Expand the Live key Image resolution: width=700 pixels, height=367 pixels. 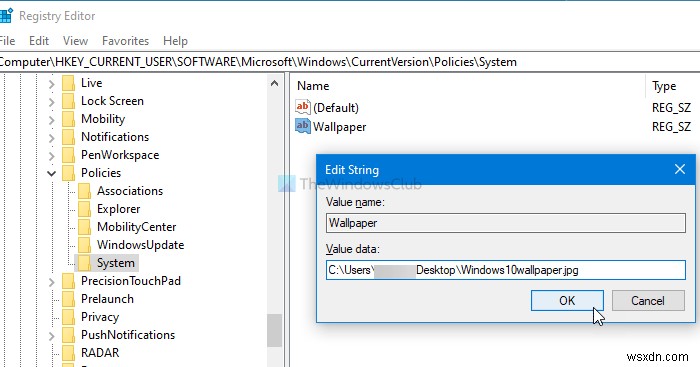pos(51,83)
